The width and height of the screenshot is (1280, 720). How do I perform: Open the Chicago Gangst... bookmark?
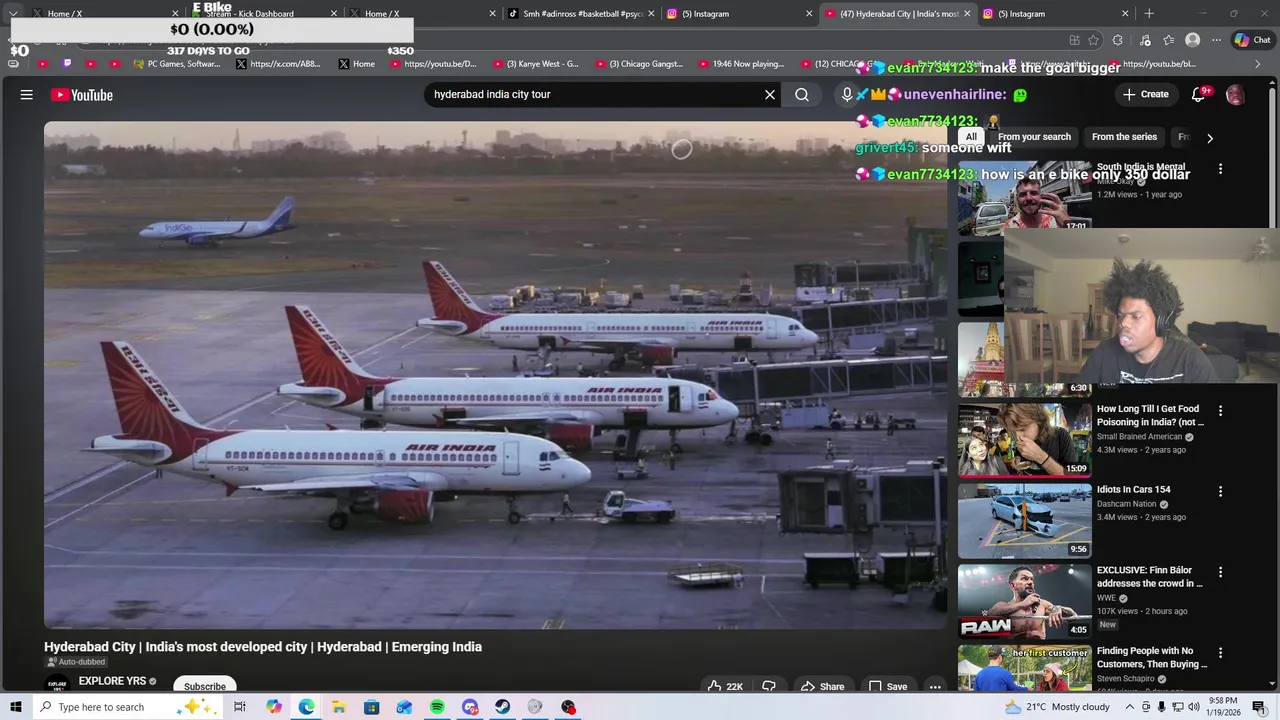pyautogui.click(x=638, y=64)
